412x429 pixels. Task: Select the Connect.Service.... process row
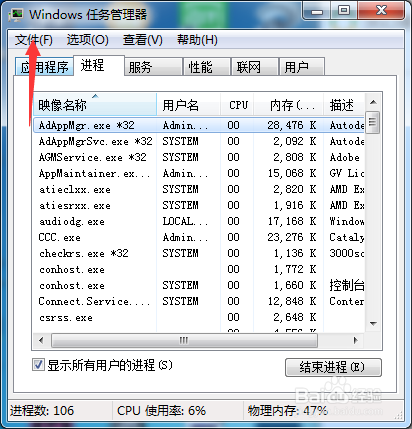[x=199, y=301]
